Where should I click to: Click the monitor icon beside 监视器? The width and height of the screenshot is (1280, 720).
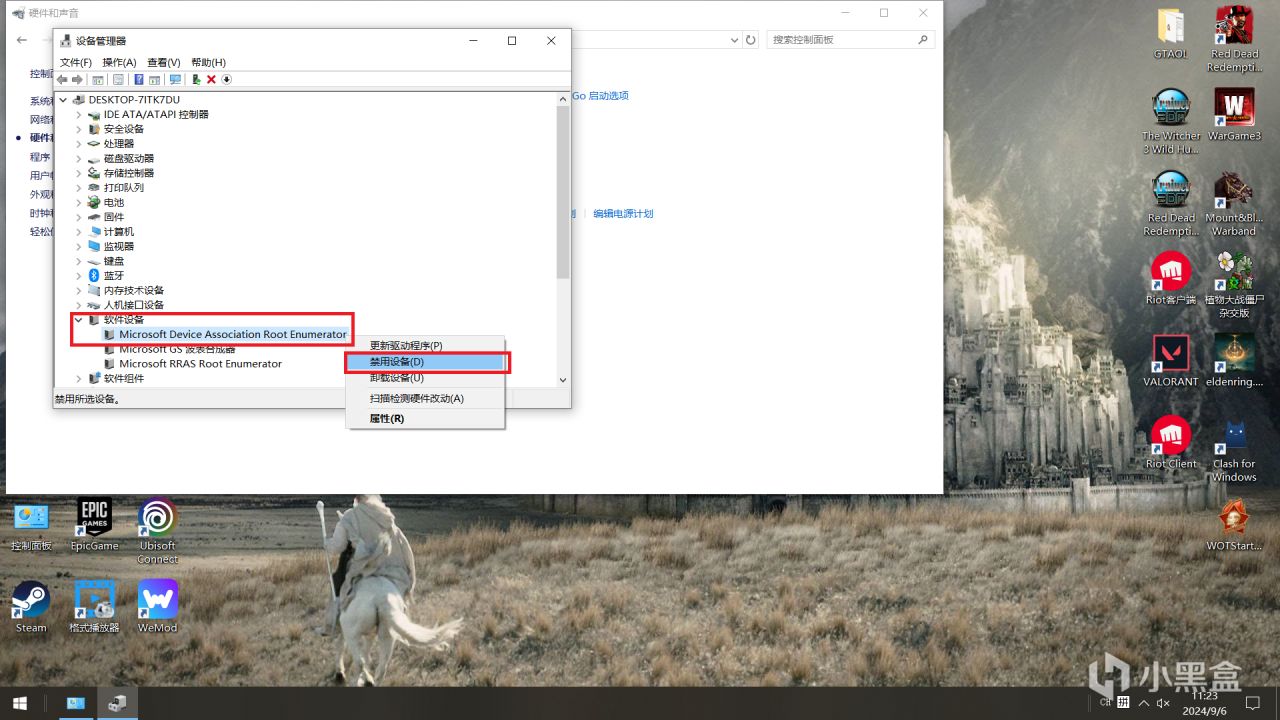point(94,246)
